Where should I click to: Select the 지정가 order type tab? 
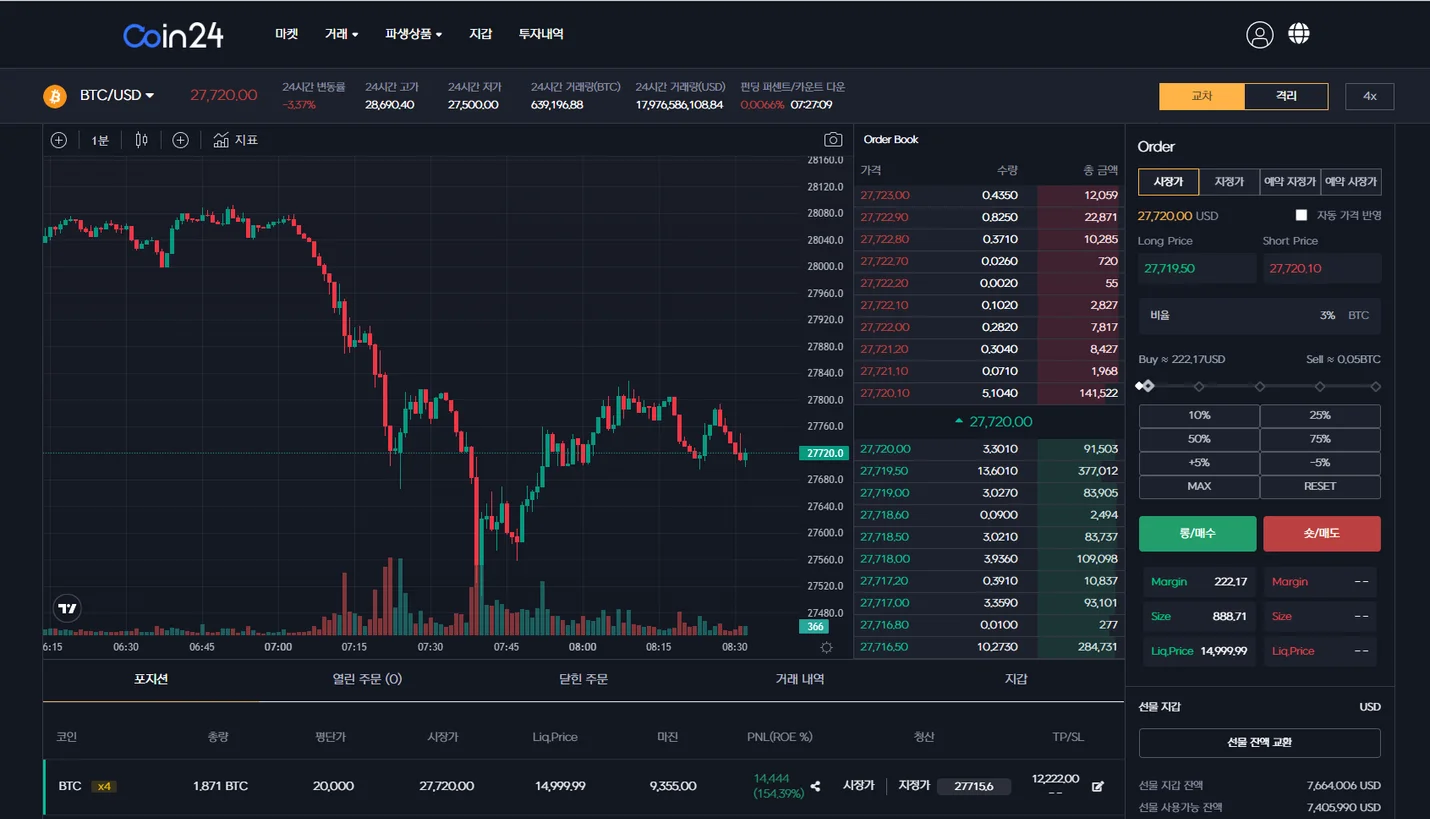[1229, 181]
